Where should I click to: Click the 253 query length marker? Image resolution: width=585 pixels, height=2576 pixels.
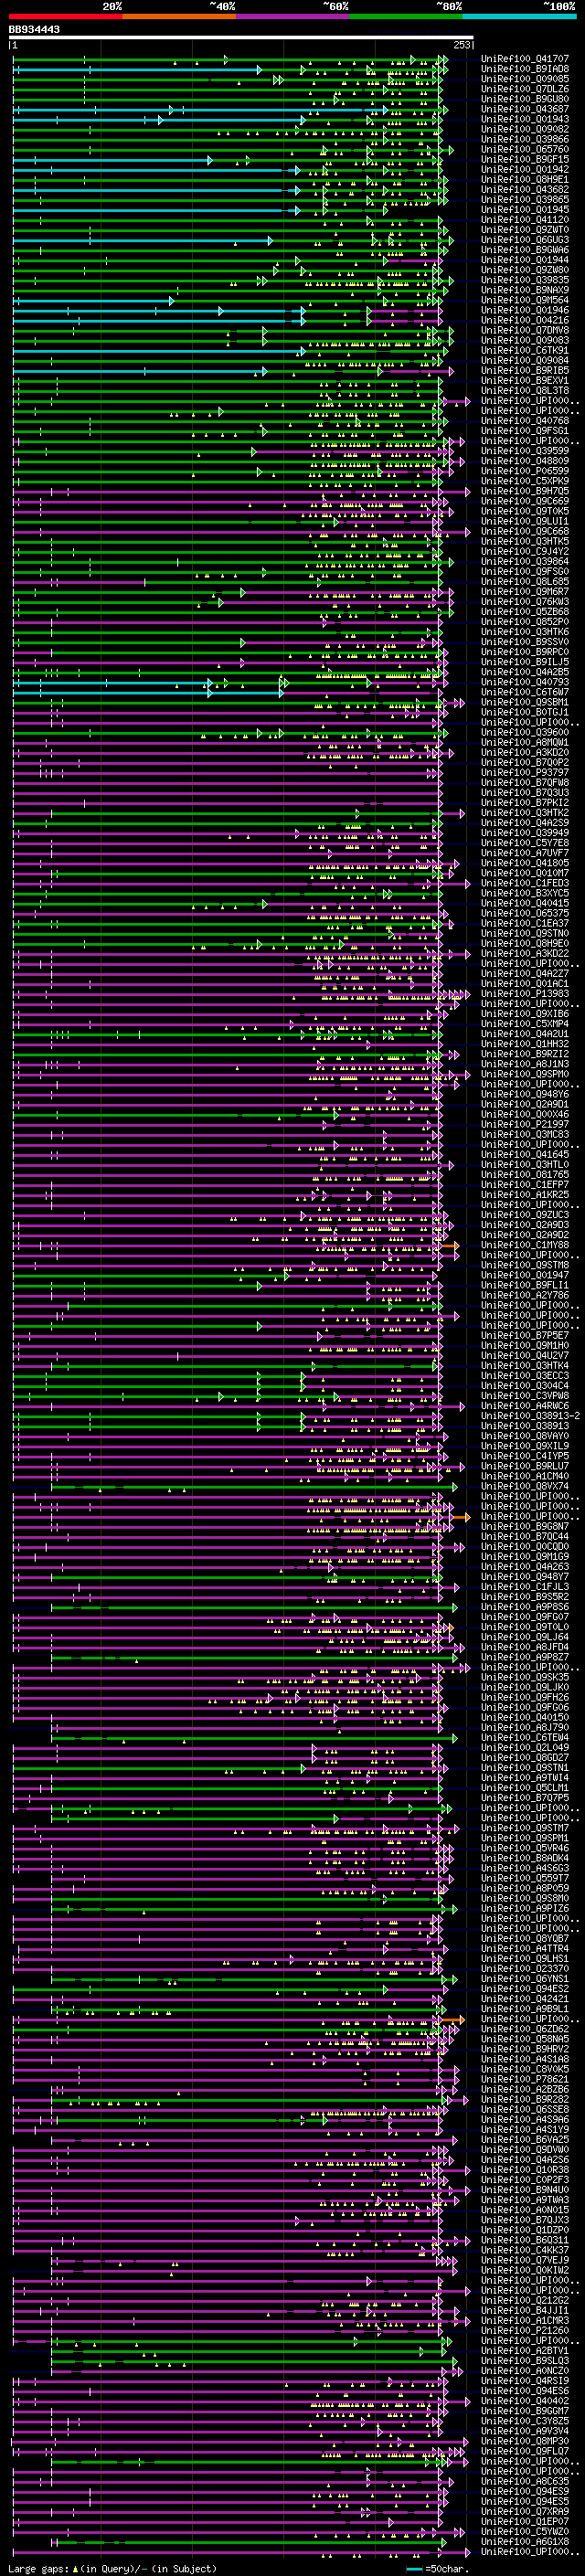[462, 45]
